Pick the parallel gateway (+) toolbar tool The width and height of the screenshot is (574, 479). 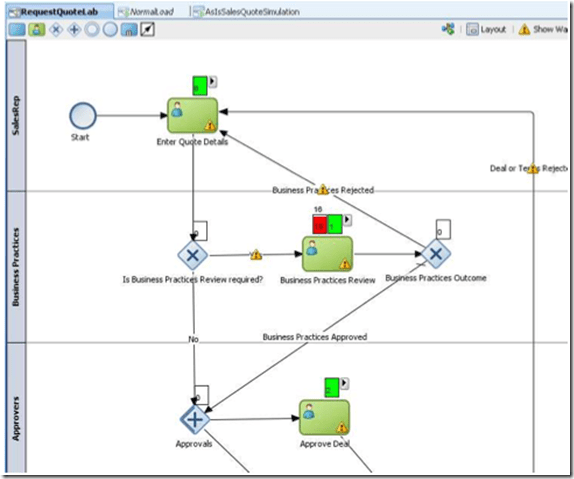[x=74, y=30]
